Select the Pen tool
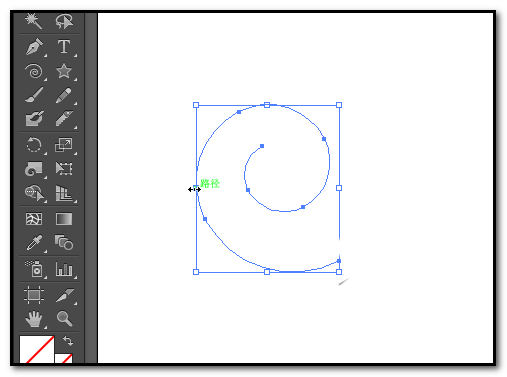 (x=34, y=46)
